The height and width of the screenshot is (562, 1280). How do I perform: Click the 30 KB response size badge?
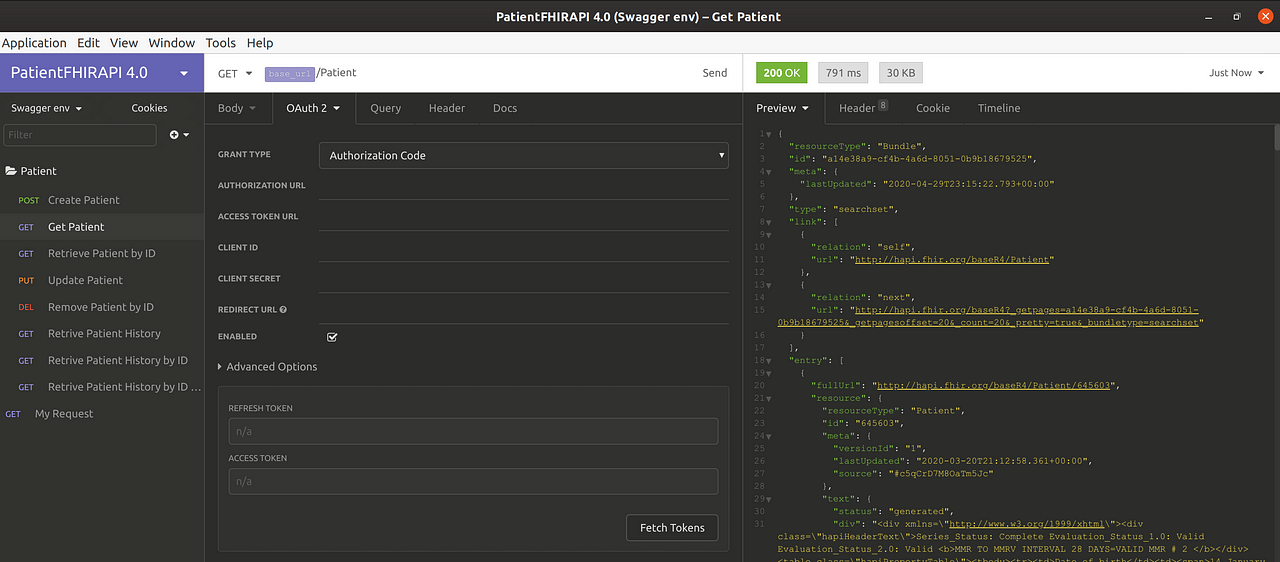(900, 73)
